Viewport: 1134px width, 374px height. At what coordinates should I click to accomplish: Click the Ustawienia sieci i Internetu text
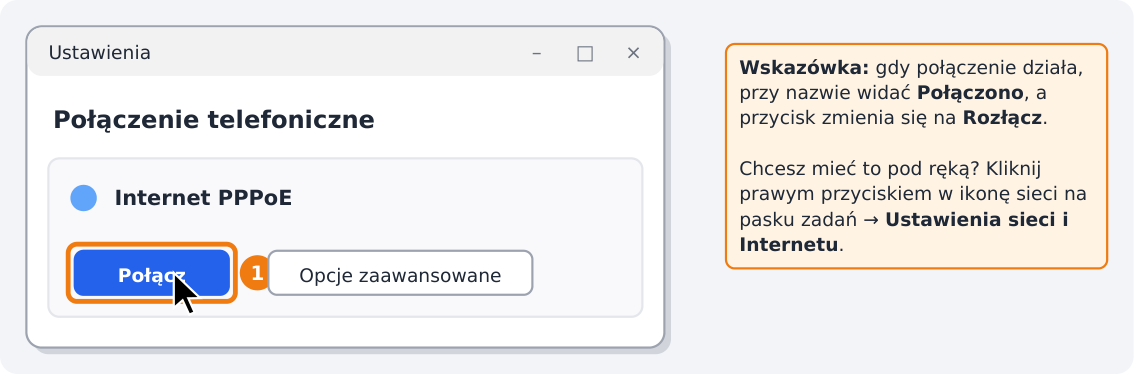[x=904, y=232]
